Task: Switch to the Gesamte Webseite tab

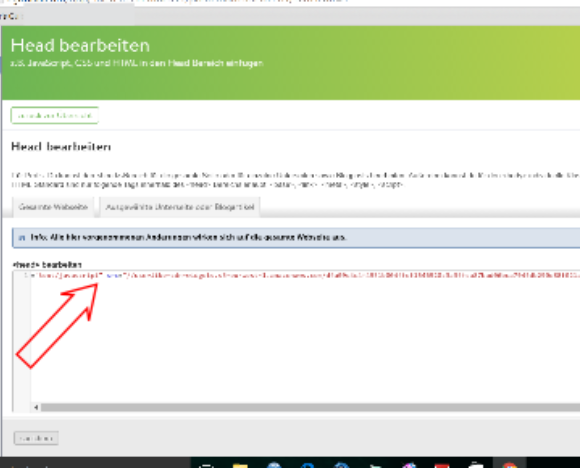Action: (x=53, y=207)
